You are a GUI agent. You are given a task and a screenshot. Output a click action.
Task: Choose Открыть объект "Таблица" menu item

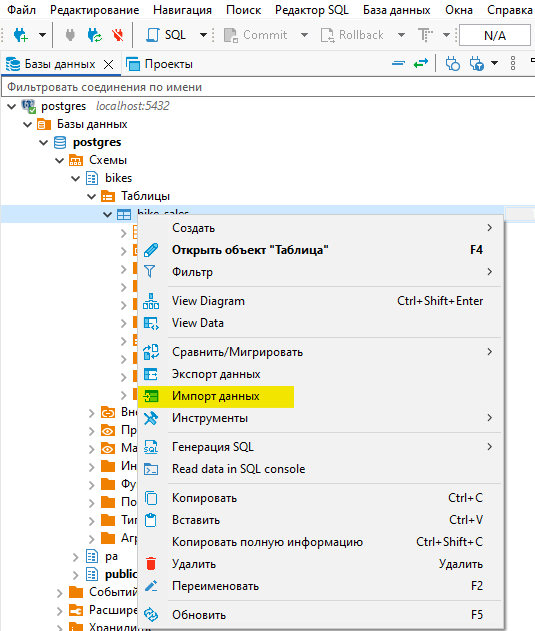click(x=320, y=250)
